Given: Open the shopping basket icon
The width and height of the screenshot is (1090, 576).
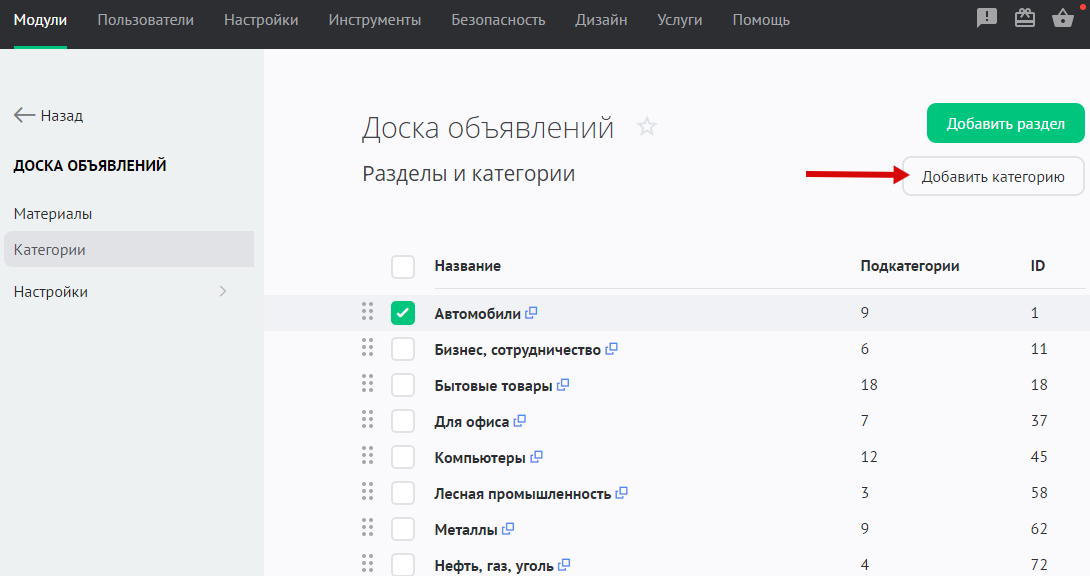Looking at the screenshot, I should pos(1063,19).
